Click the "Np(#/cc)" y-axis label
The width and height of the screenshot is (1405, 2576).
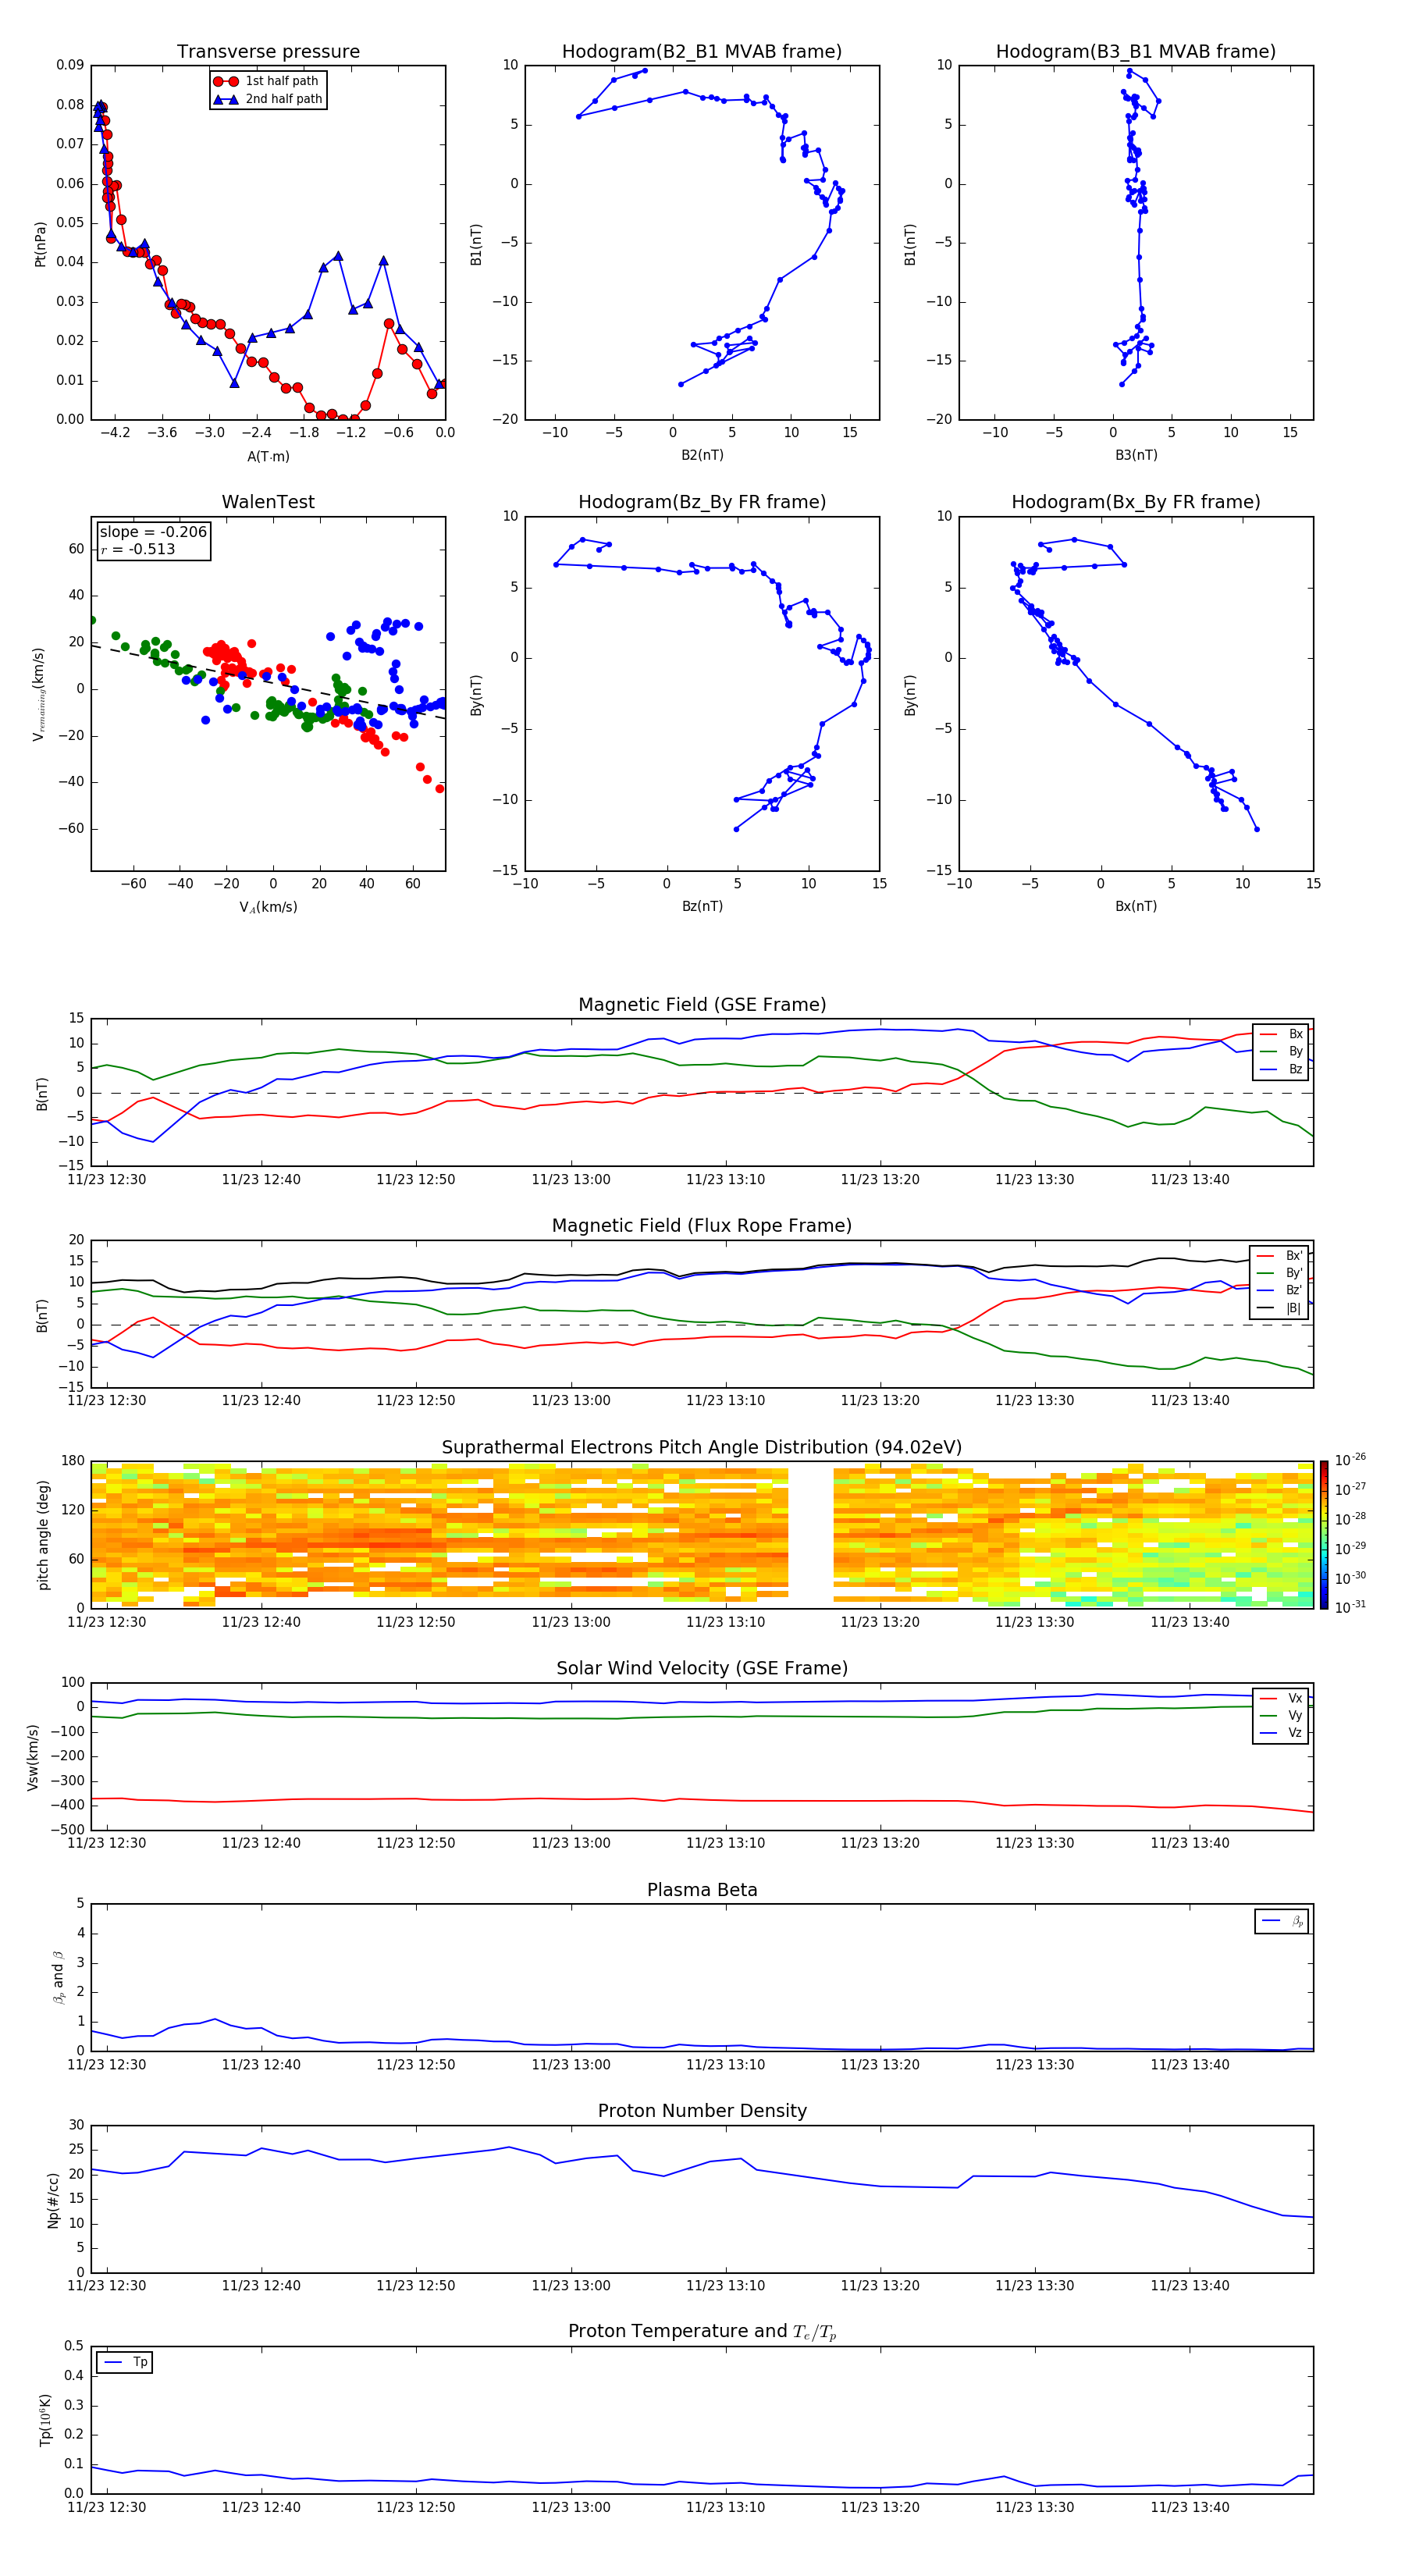click(53, 2200)
